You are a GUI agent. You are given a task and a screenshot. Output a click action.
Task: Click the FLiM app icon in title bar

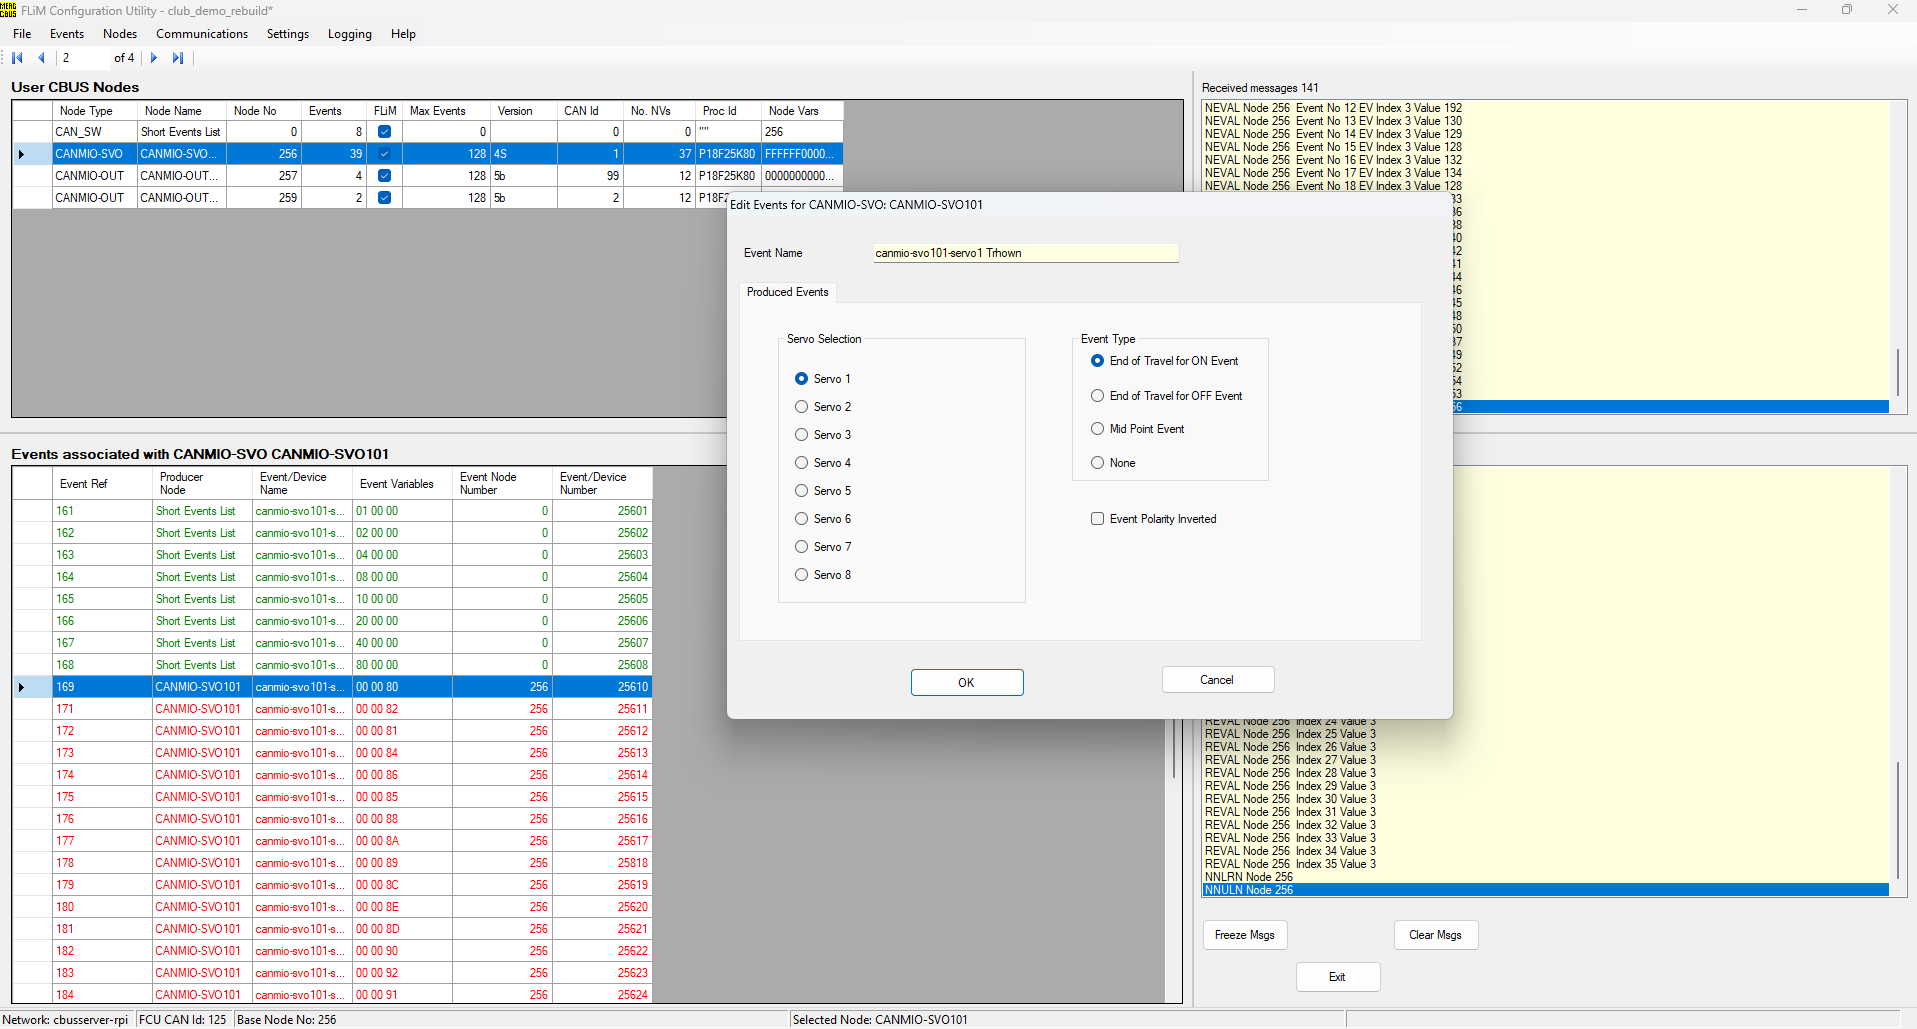tap(8, 10)
